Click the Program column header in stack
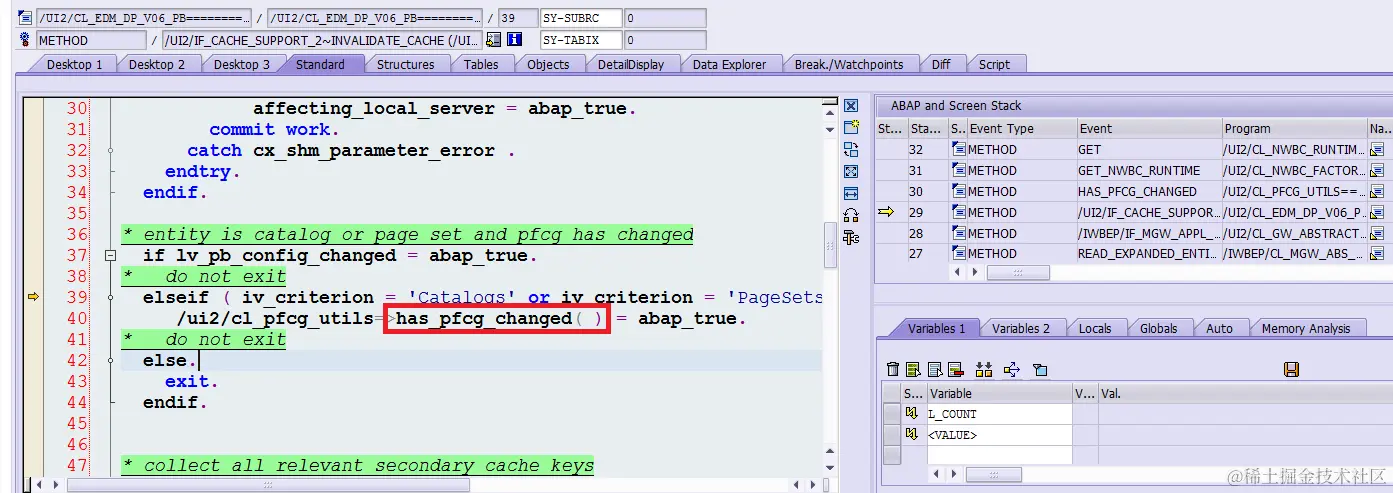The width and height of the screenshot is (1393, 493). coord(1295,128)
